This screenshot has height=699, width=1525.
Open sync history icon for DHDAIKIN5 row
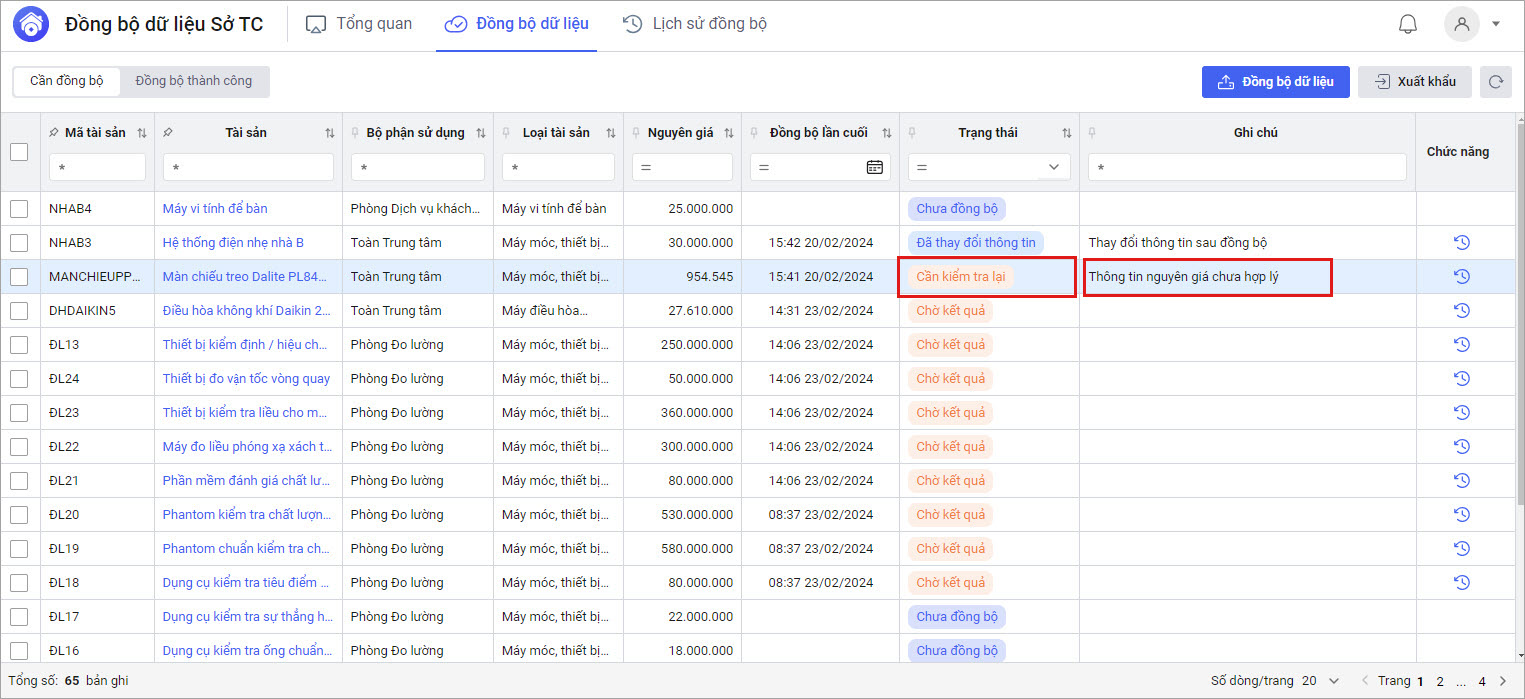[x=1461, y=311]
